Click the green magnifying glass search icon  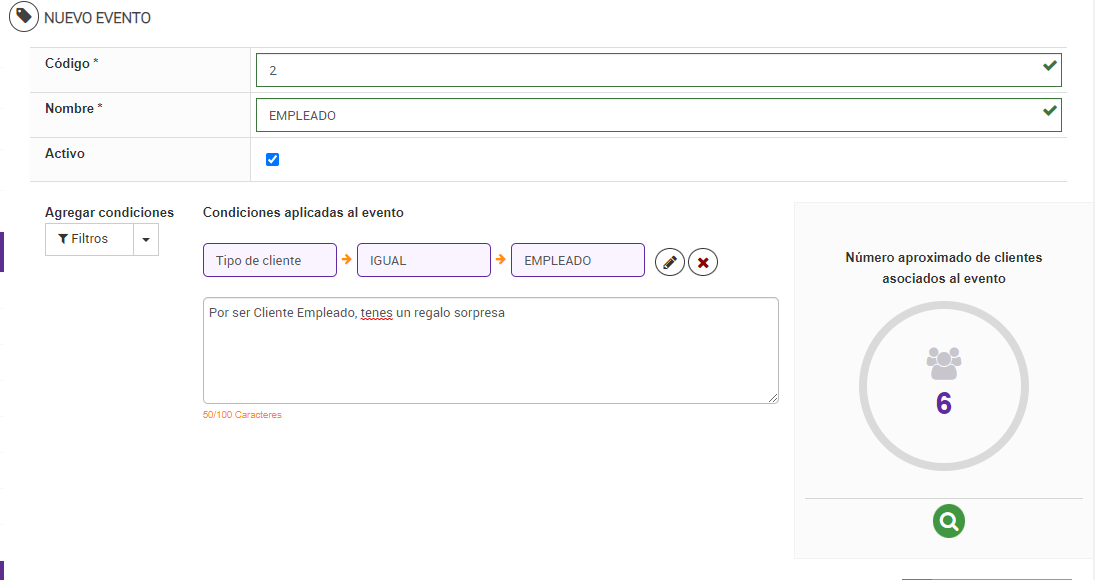(x=949, y=520)
